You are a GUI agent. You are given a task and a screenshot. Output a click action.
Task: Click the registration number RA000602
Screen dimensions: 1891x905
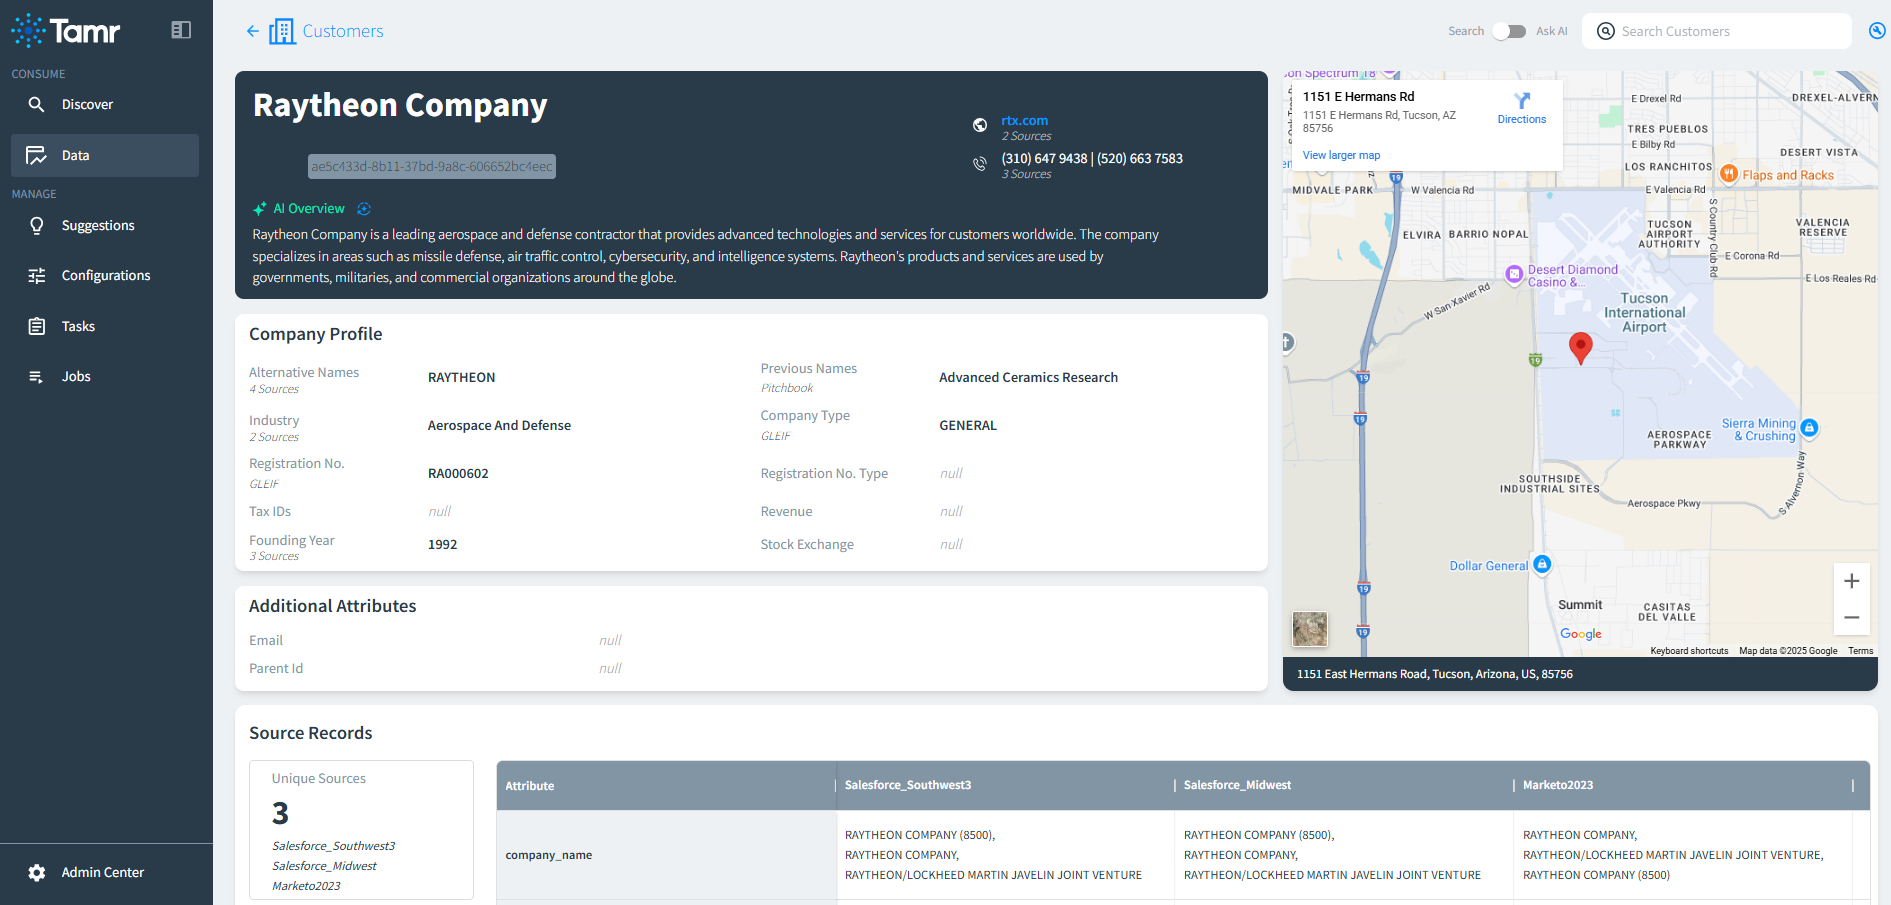458,473
